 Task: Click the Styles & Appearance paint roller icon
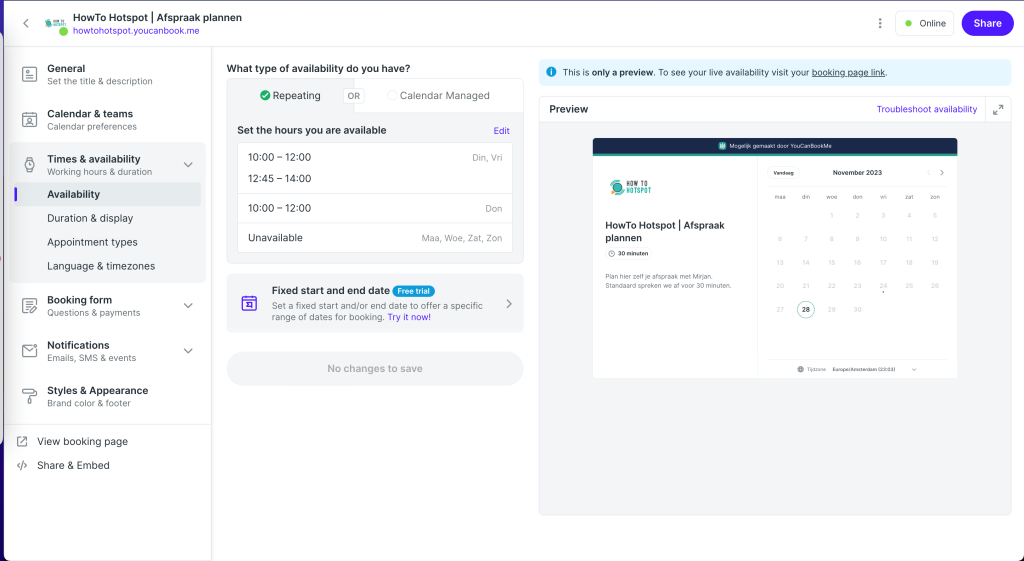pyautogui.click(x=29, y=397)
